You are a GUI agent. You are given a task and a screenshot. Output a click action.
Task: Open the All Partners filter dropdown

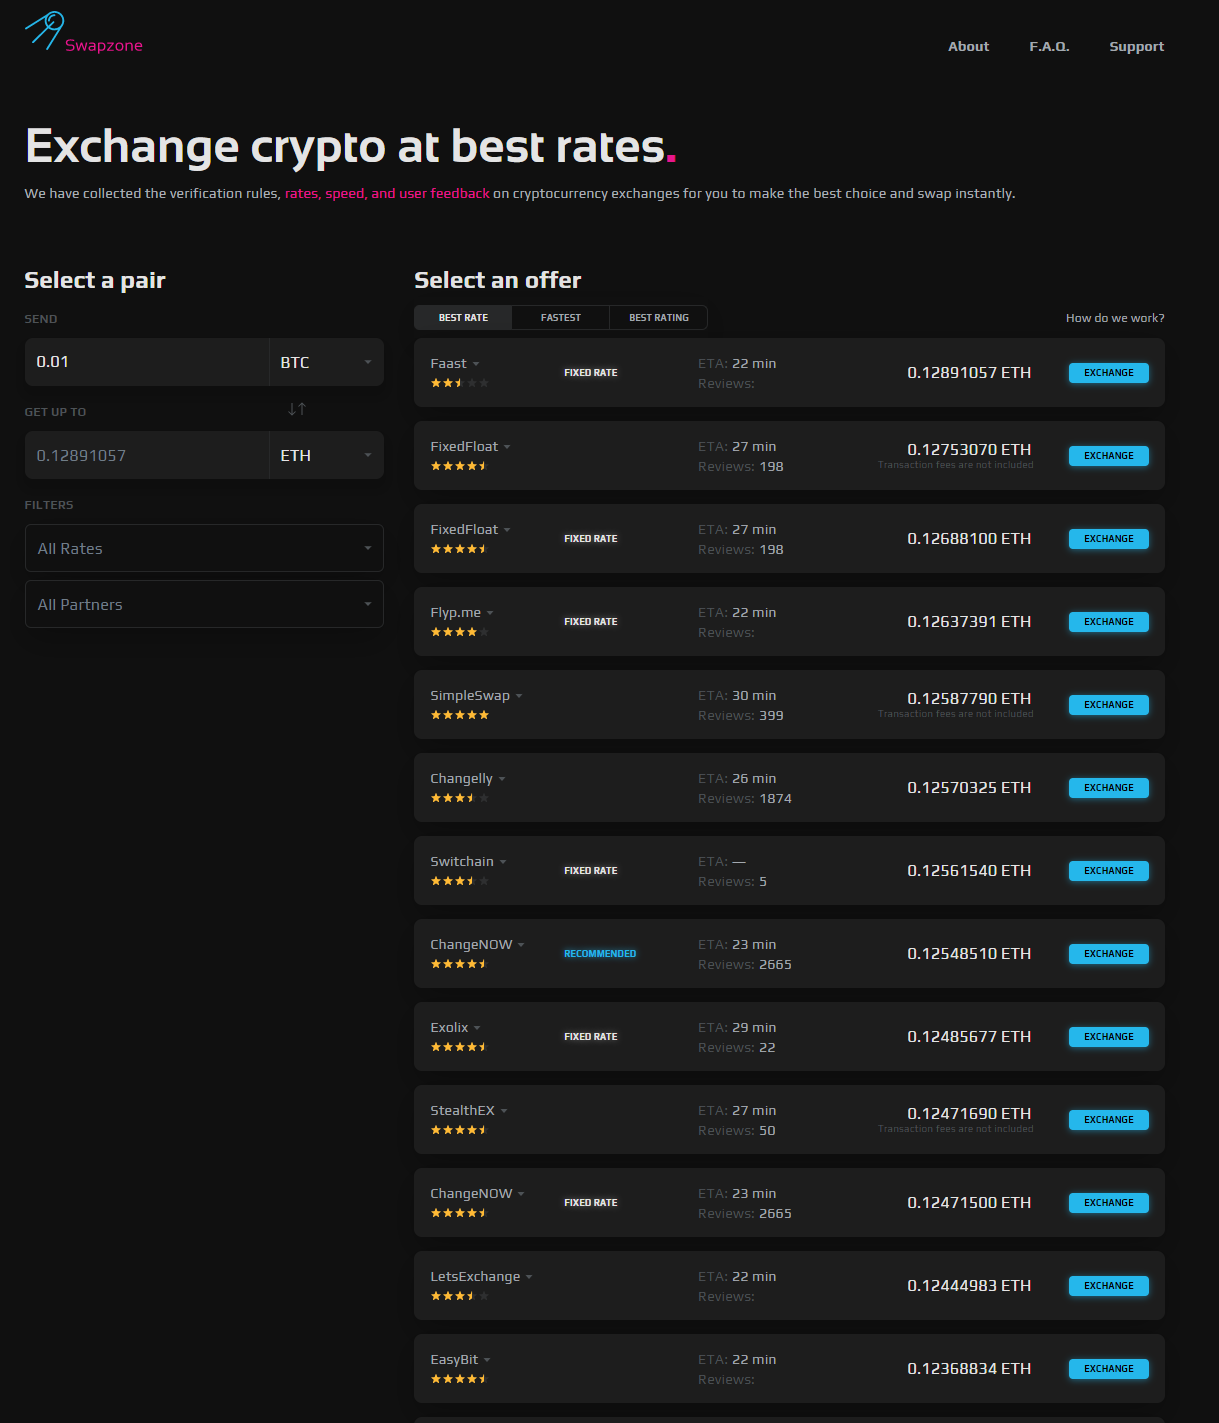(x=204, y=604)
